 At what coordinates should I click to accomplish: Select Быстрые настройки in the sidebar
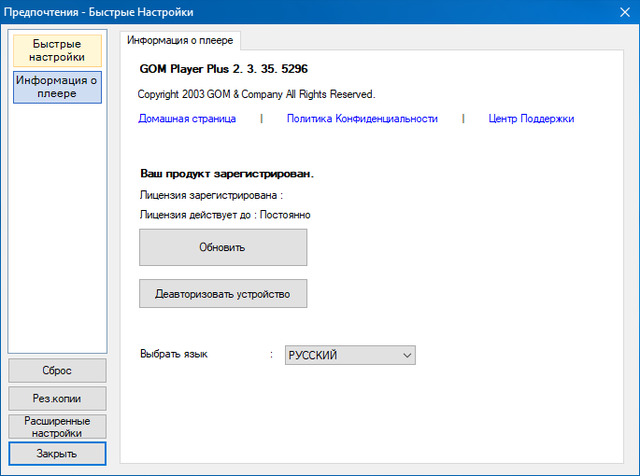(x=57, y=51)
